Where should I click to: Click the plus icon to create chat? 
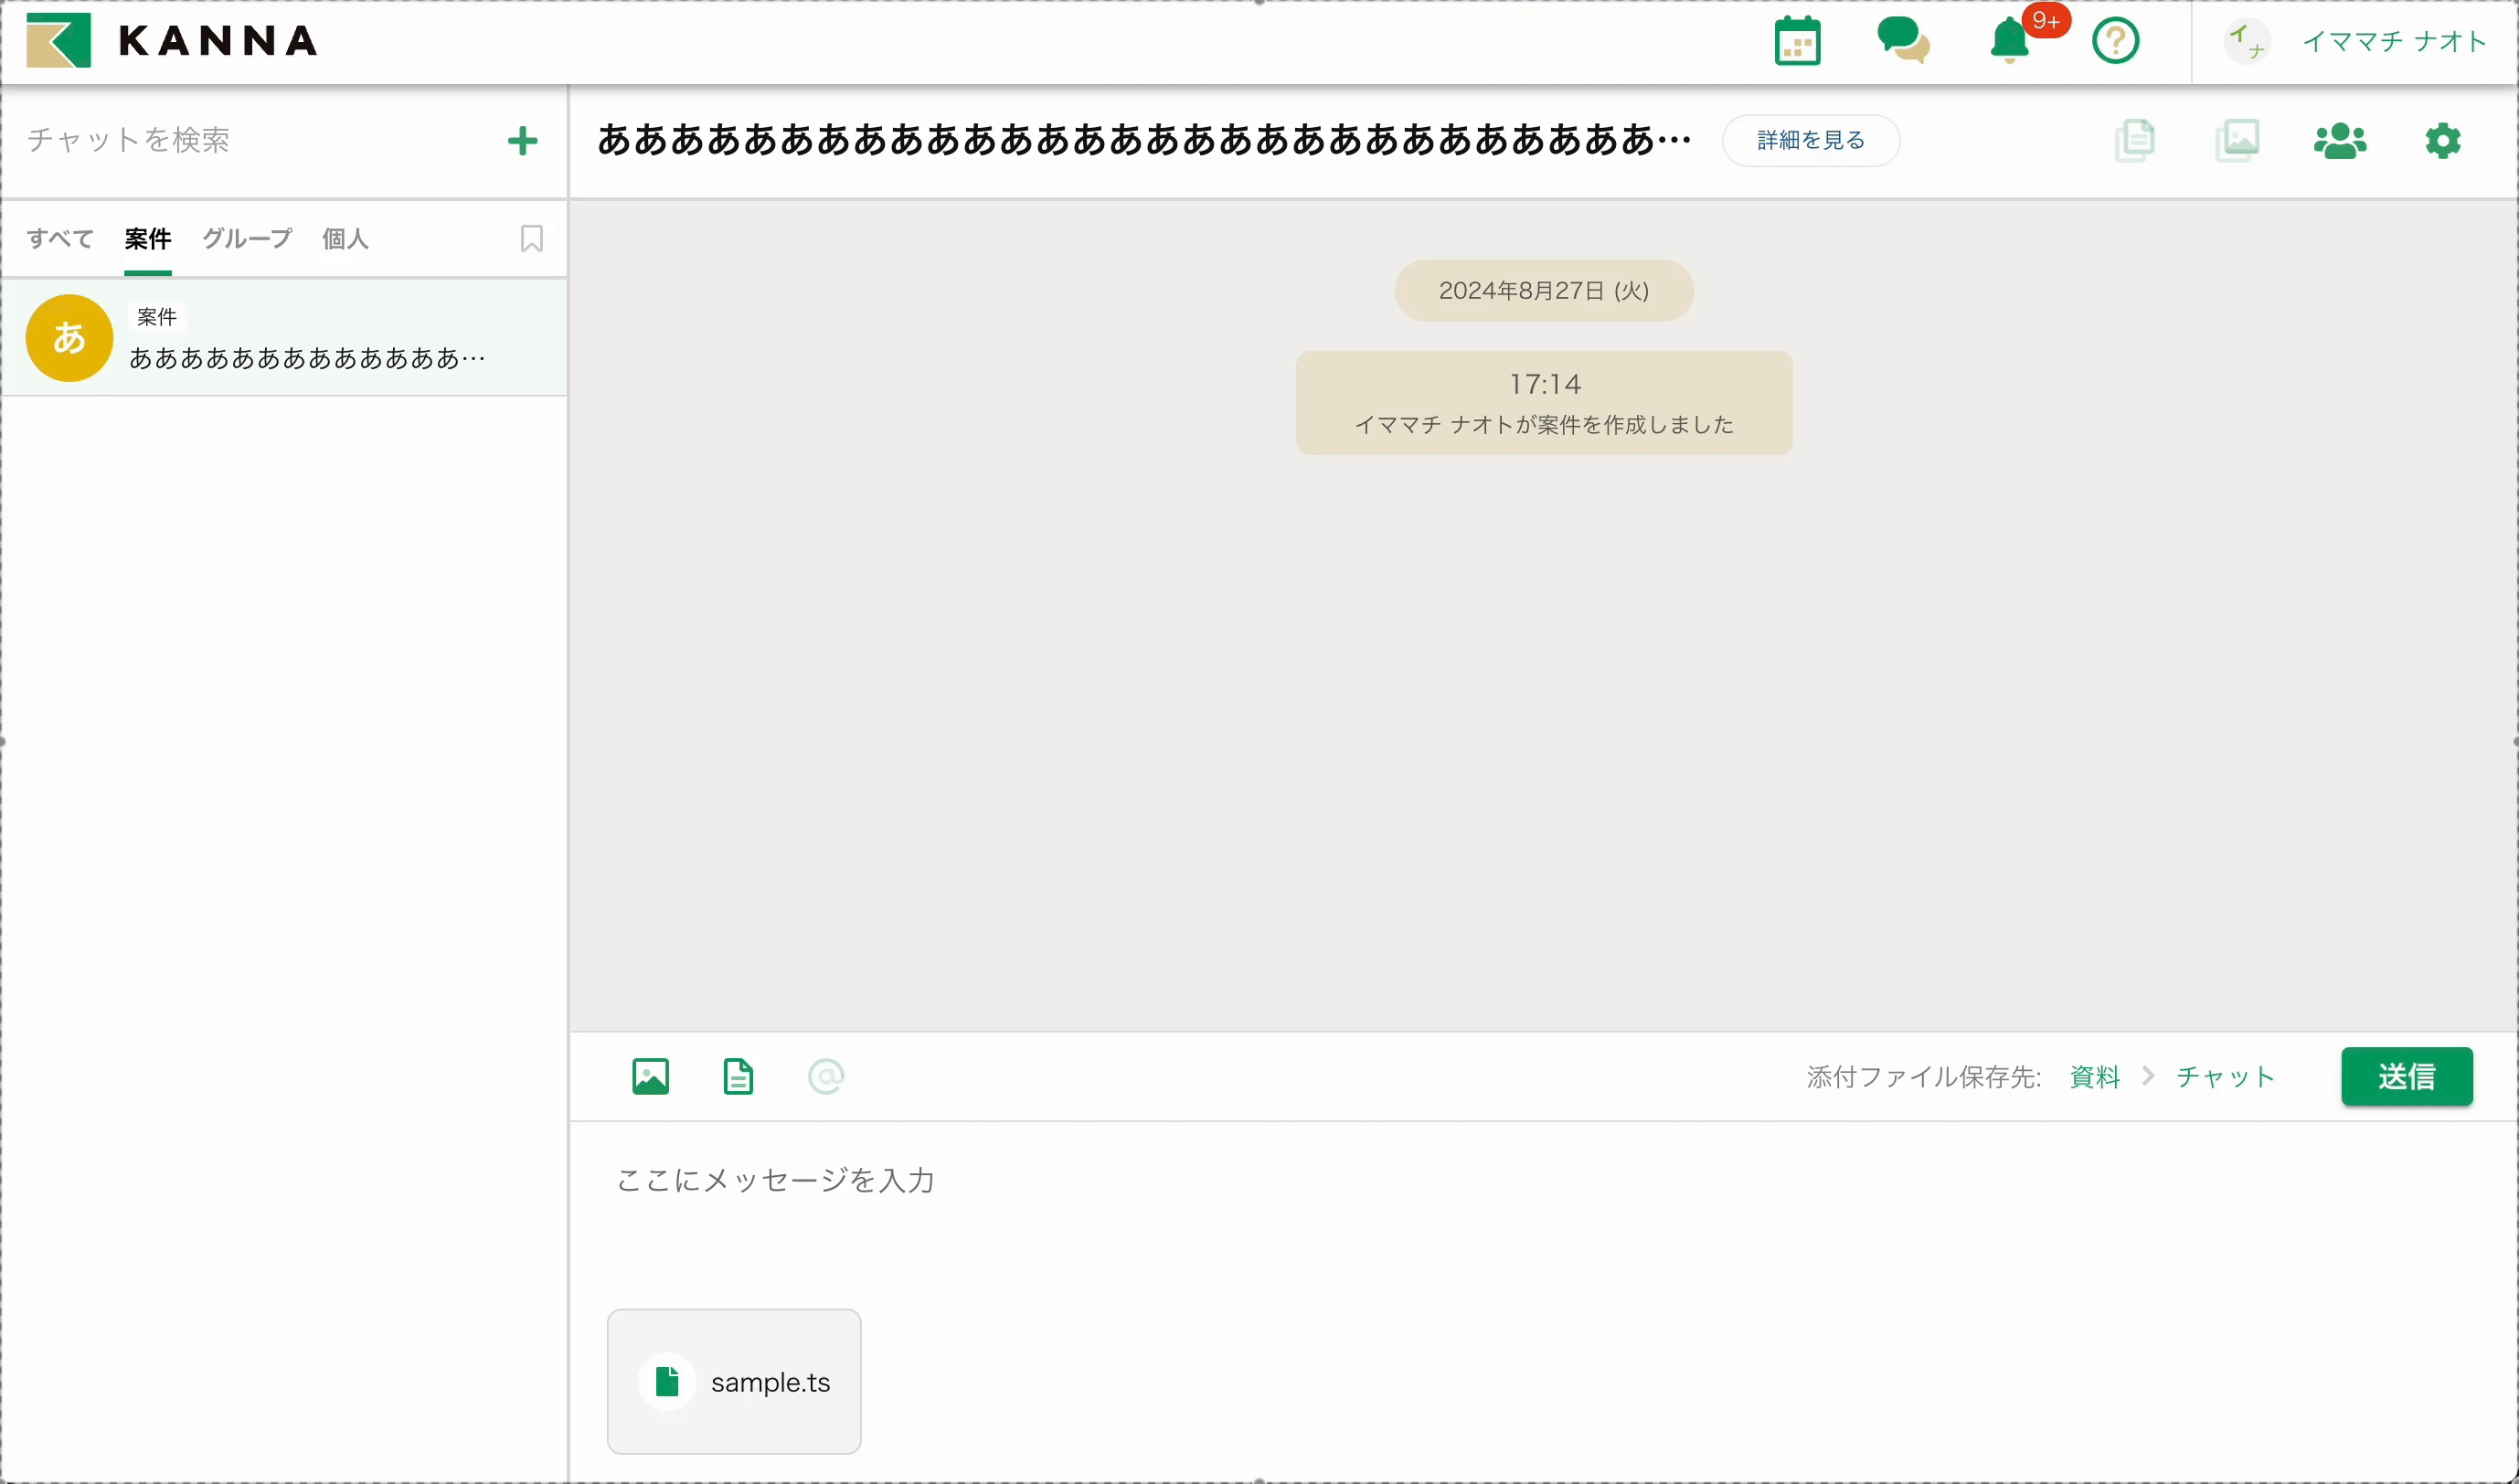pos(522,141)
